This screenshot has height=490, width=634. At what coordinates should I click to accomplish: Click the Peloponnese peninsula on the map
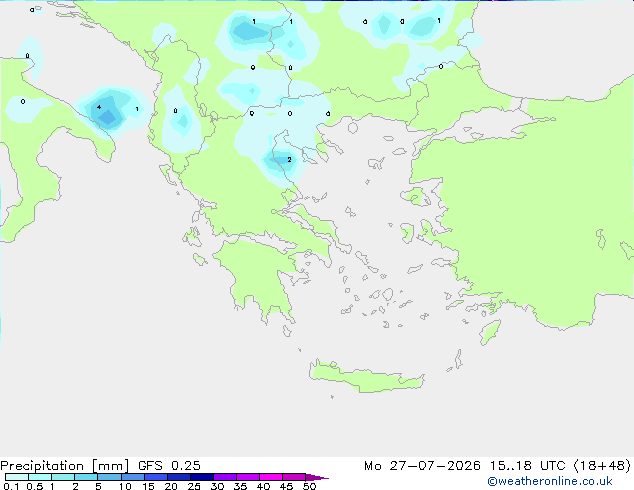(259, 275)
